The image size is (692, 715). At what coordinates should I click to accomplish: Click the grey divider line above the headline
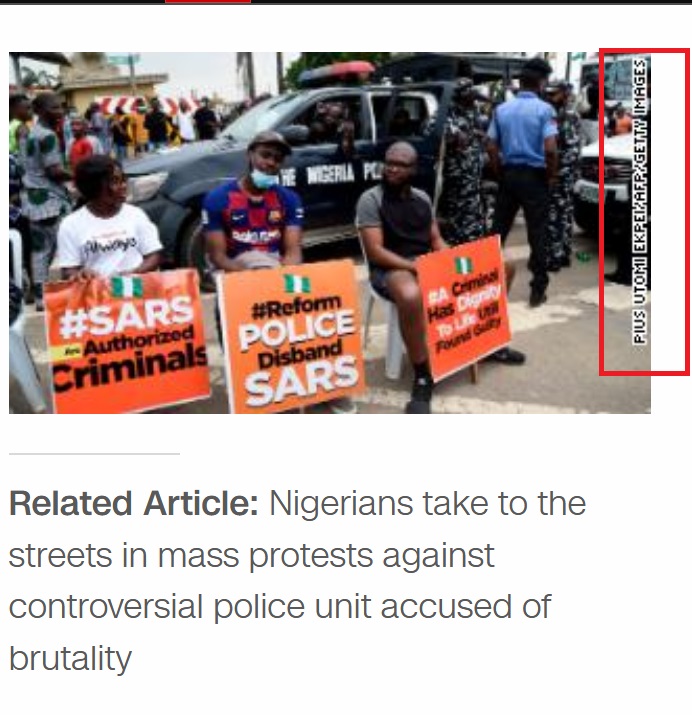click(x=94, y=454)
